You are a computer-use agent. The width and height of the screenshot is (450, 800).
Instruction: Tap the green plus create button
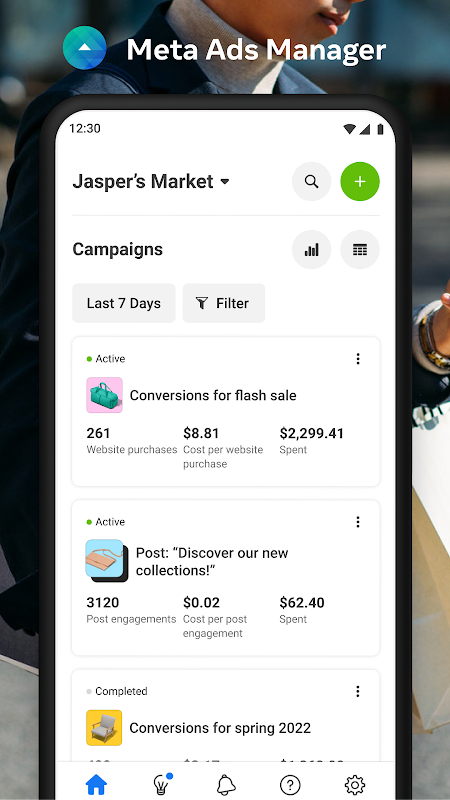[x=360, y=181]
